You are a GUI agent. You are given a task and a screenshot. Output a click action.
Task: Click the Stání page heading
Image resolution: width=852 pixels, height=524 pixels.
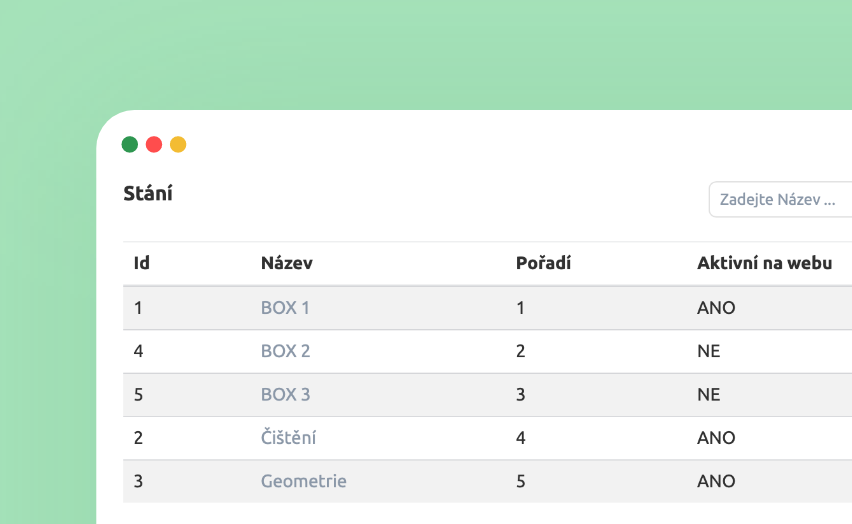pos(148,194)
